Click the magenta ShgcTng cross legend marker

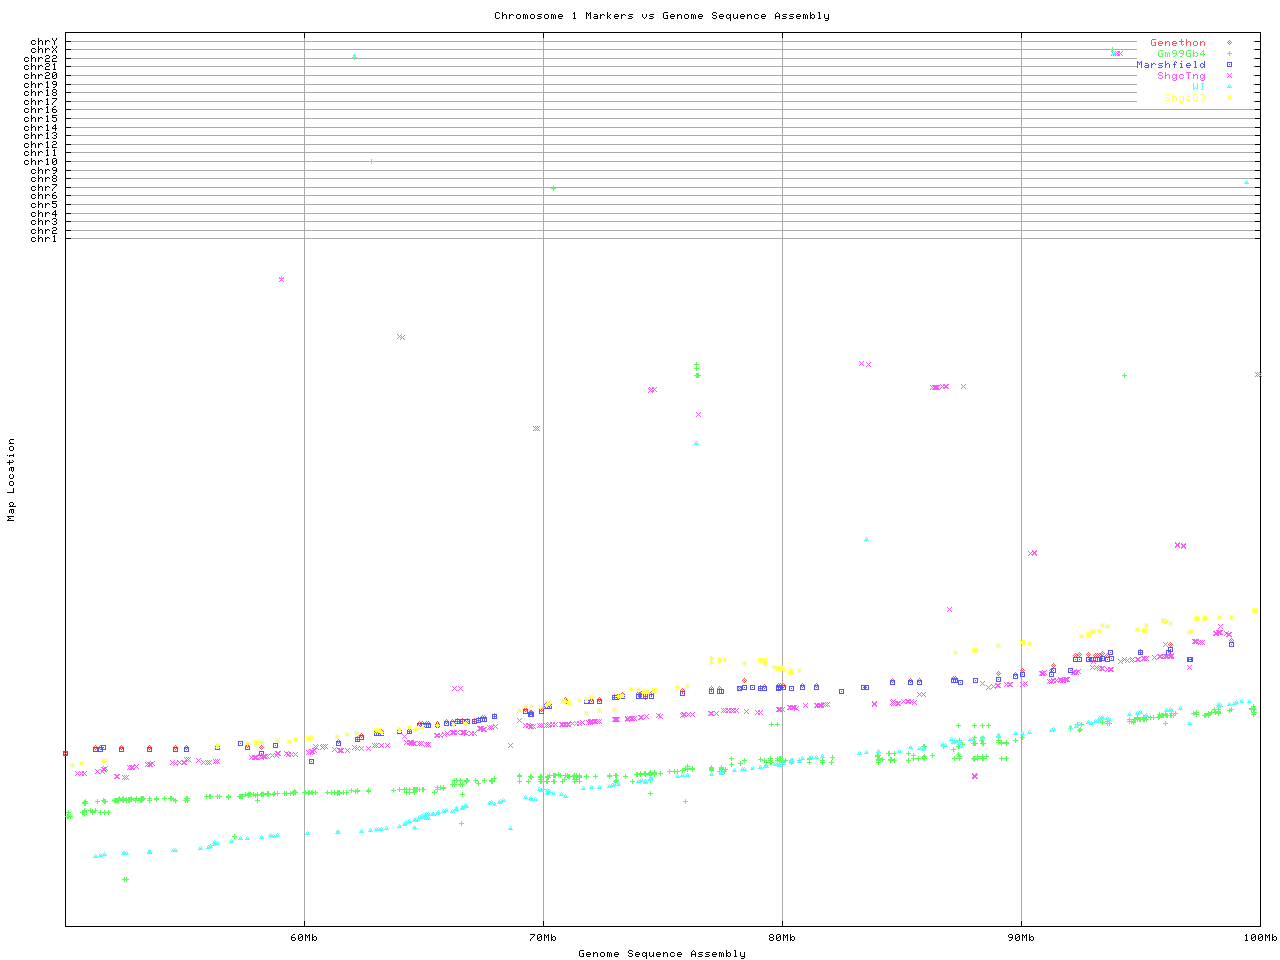click(1229, 76)
